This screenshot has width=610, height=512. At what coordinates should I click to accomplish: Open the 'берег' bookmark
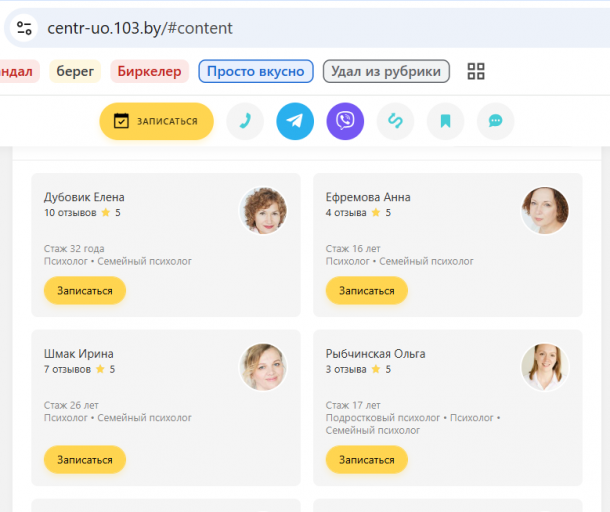75,71
